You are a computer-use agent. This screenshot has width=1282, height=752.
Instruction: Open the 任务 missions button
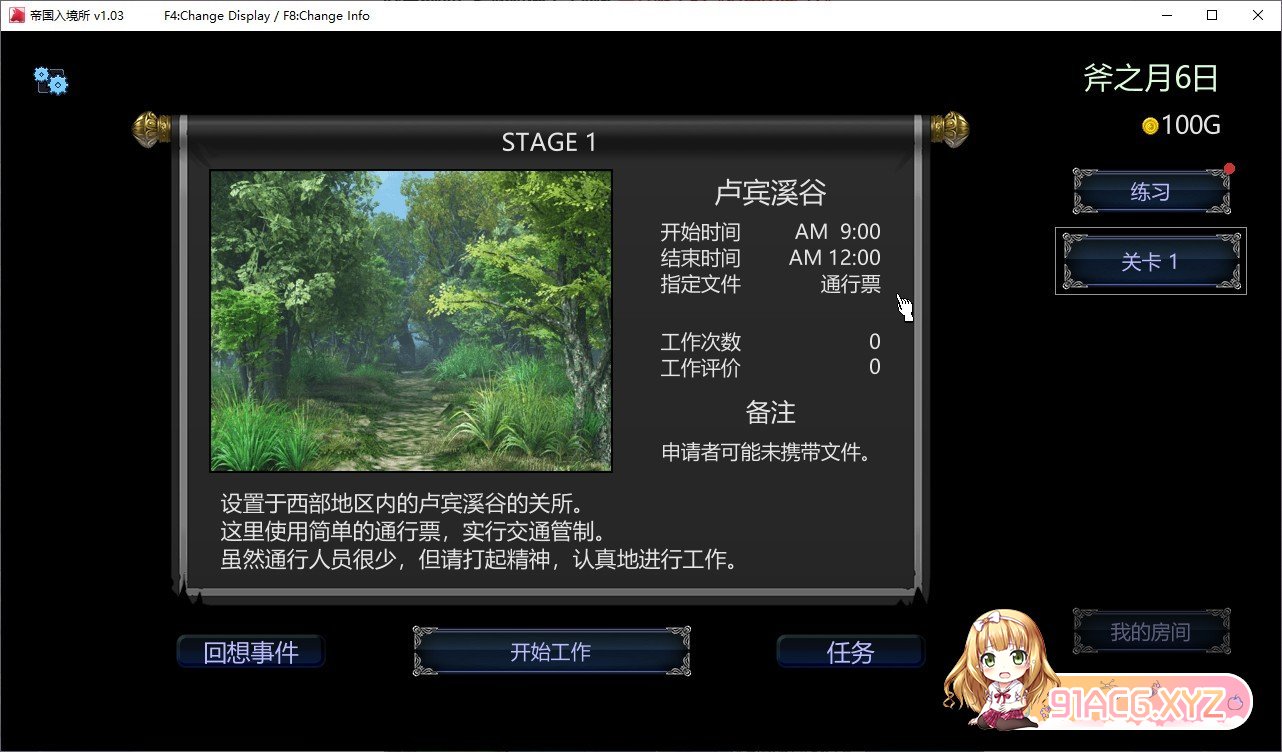[x=850, y=653]
